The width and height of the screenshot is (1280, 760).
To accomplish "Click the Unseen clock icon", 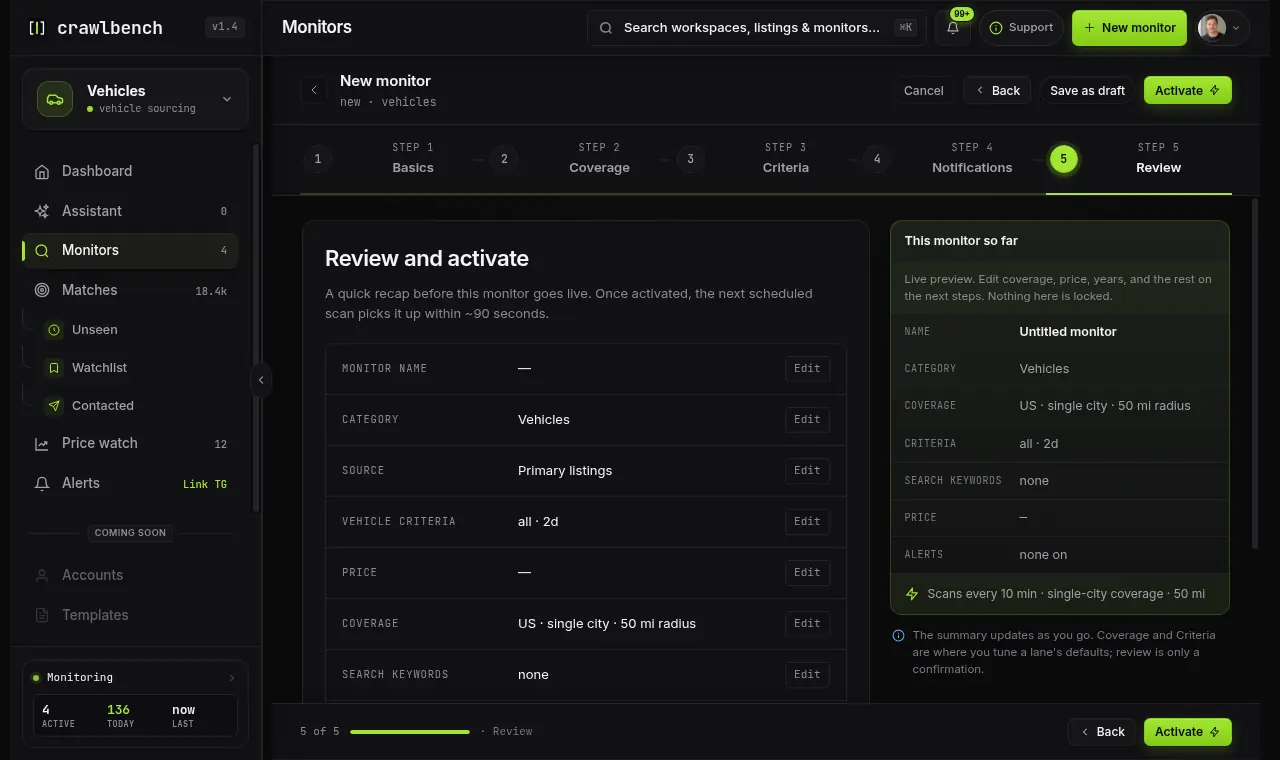I will click(x=54, y=330).
